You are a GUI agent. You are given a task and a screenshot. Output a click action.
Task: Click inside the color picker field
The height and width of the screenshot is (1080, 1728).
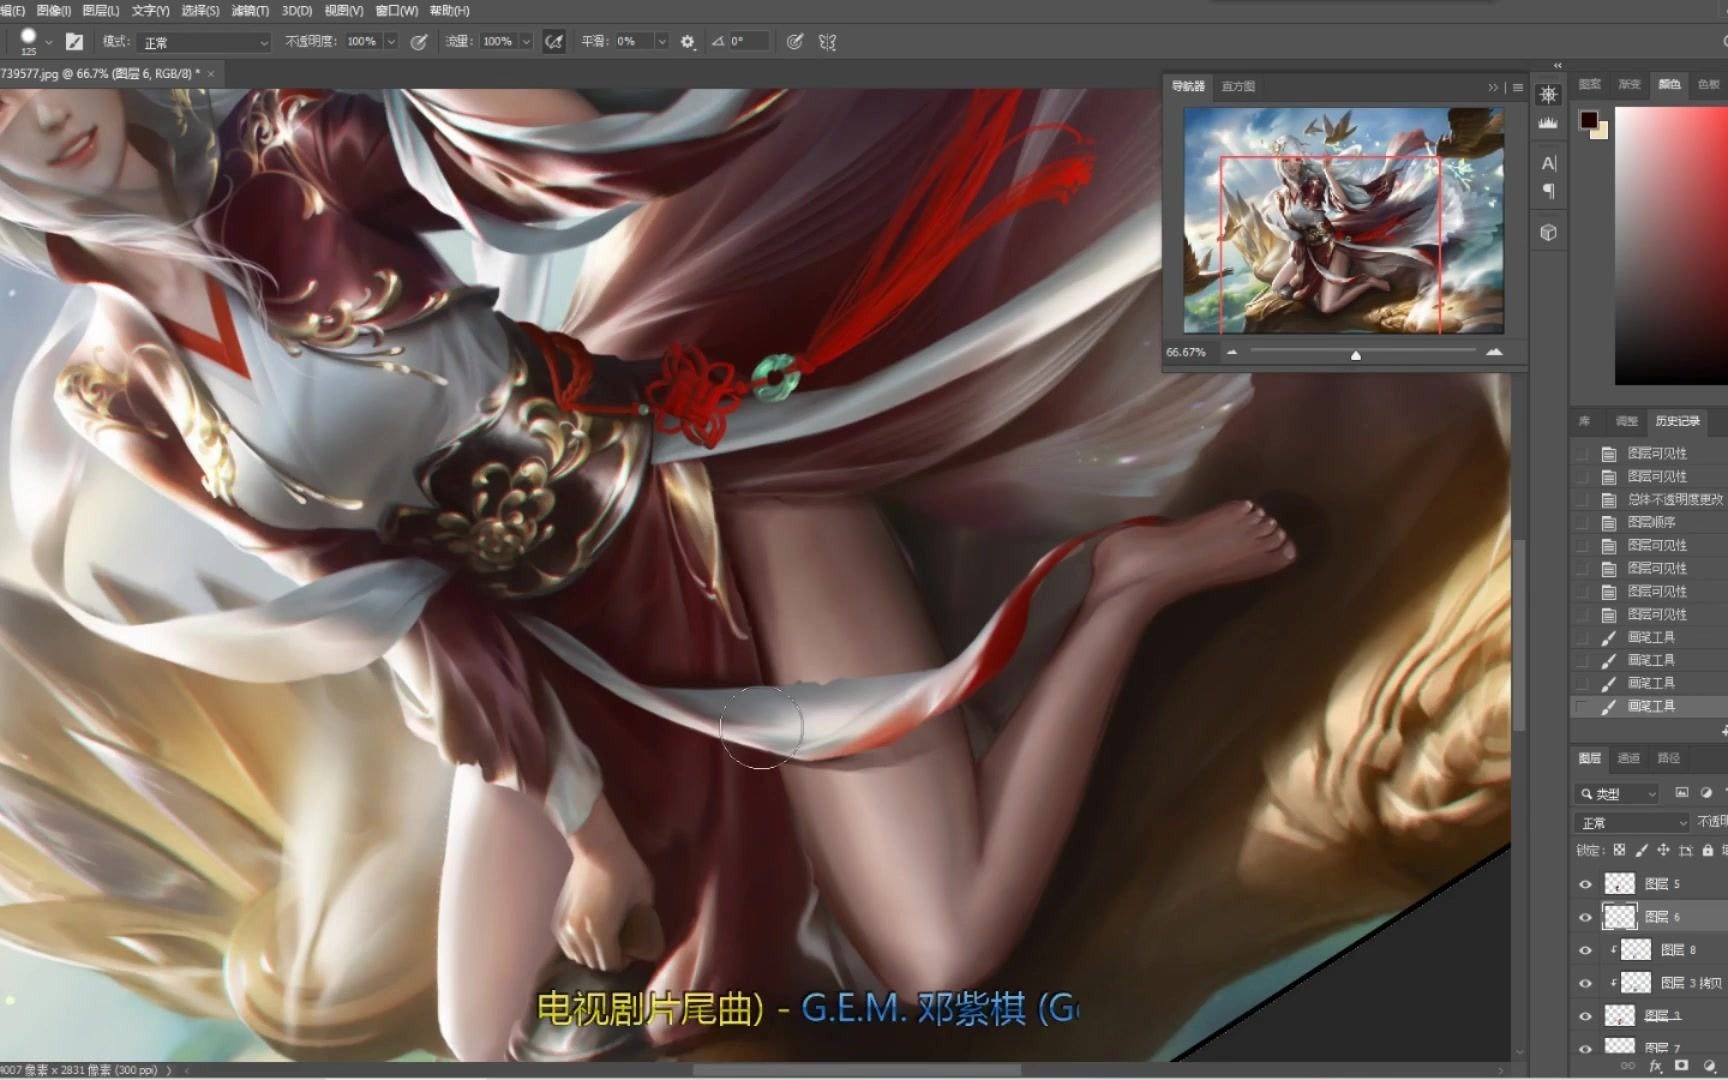click(1671, 245)
